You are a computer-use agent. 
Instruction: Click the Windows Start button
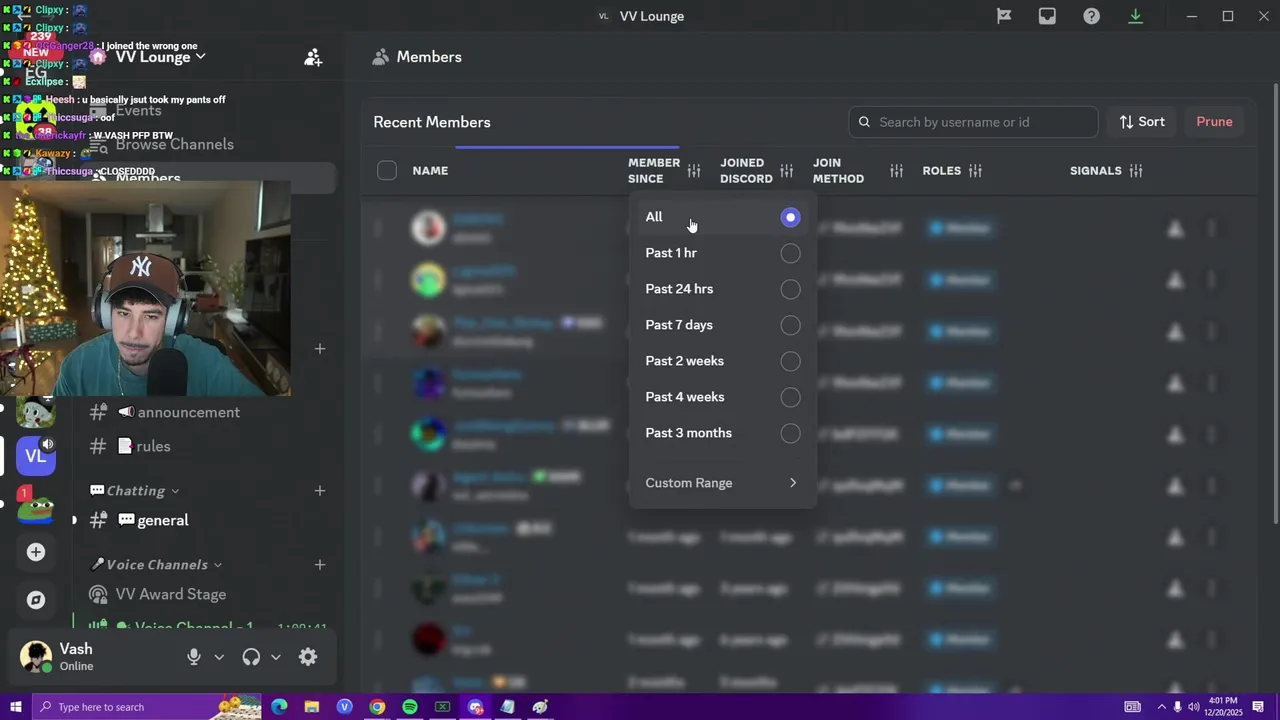(15, 707)
